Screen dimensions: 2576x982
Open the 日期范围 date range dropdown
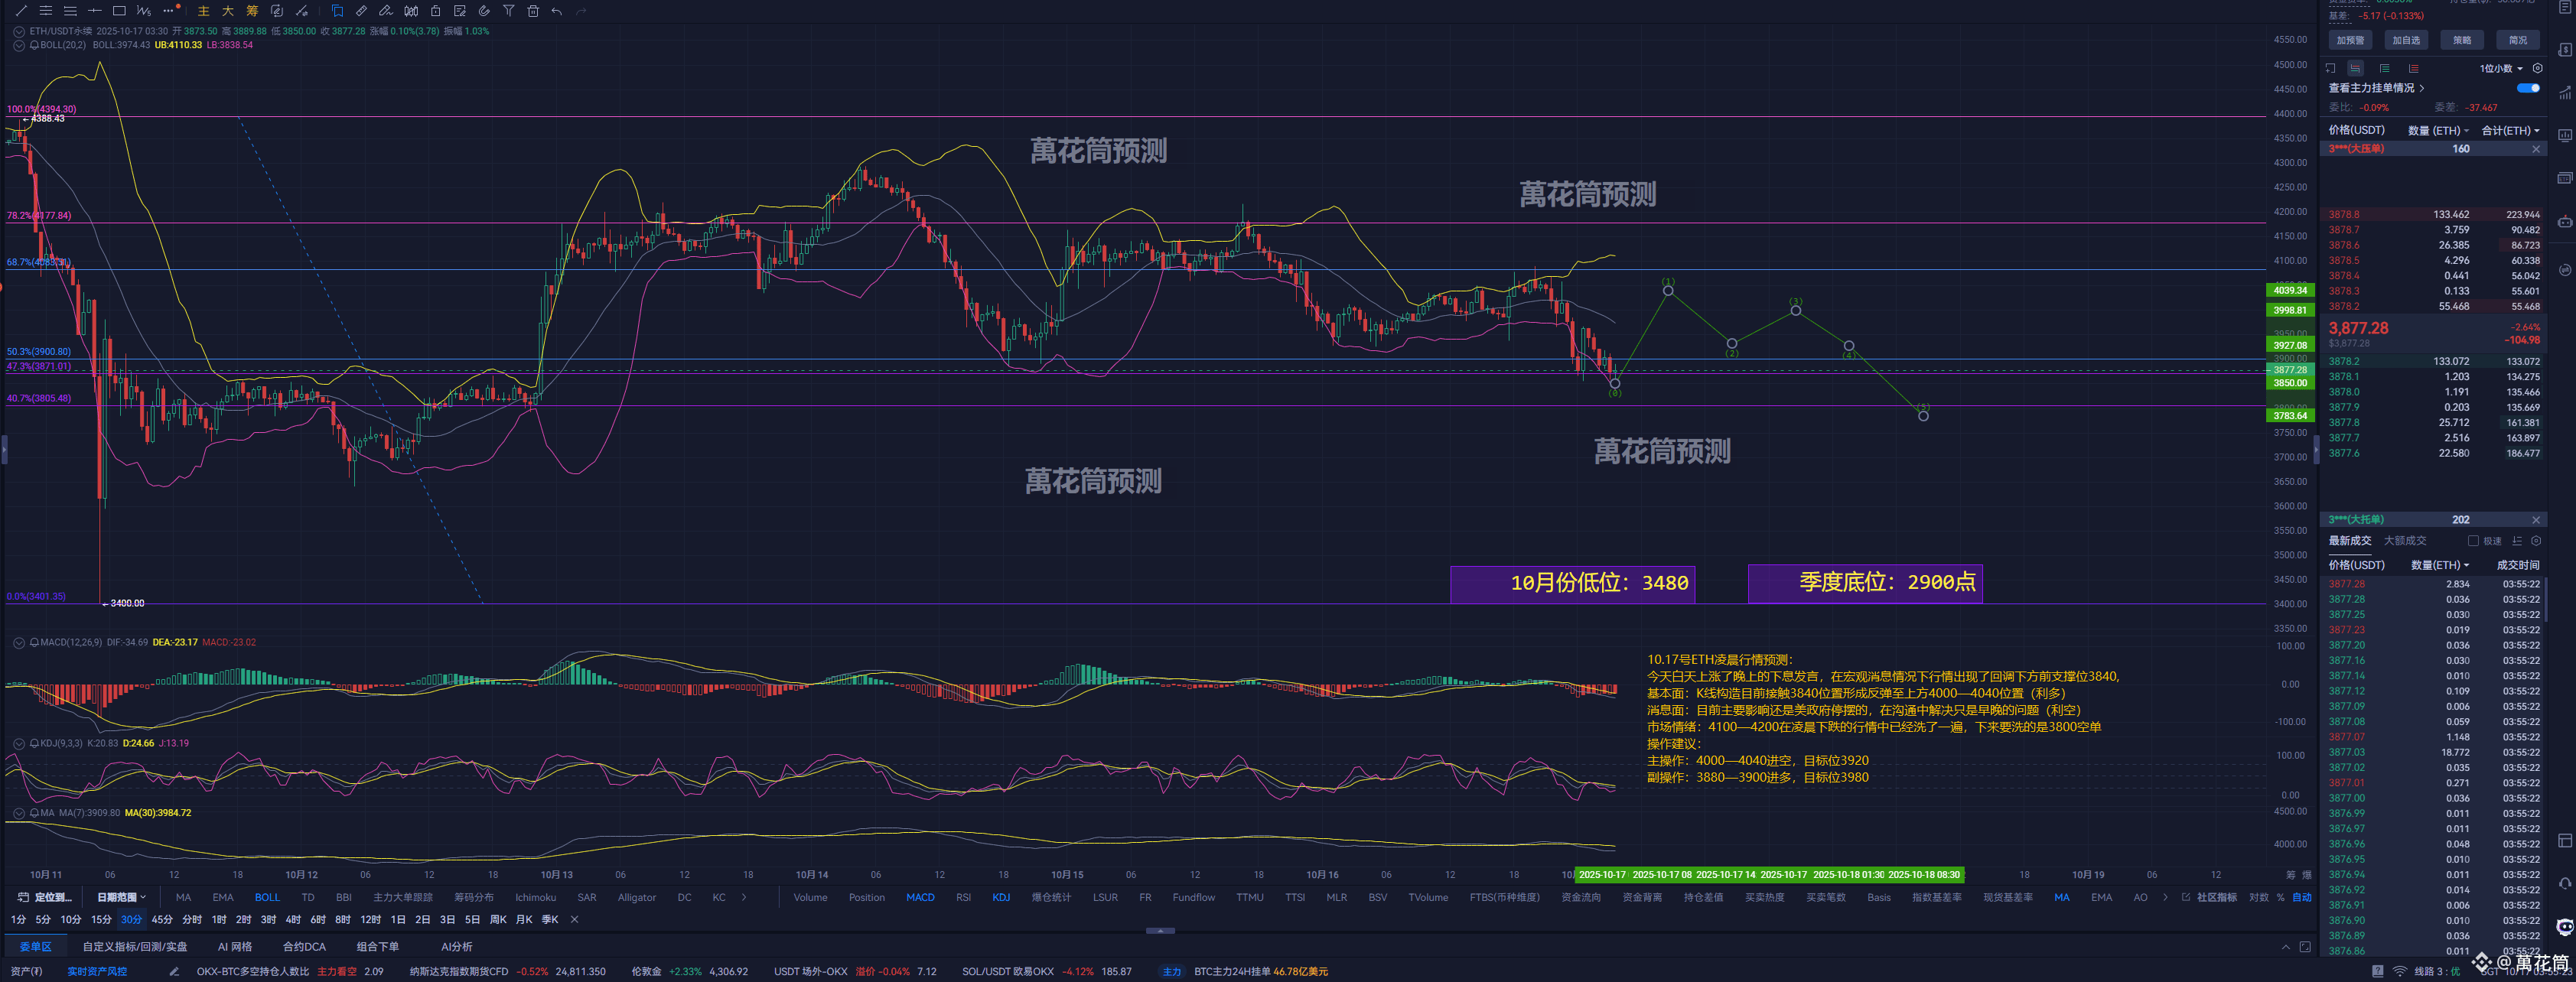pos(121,897)
